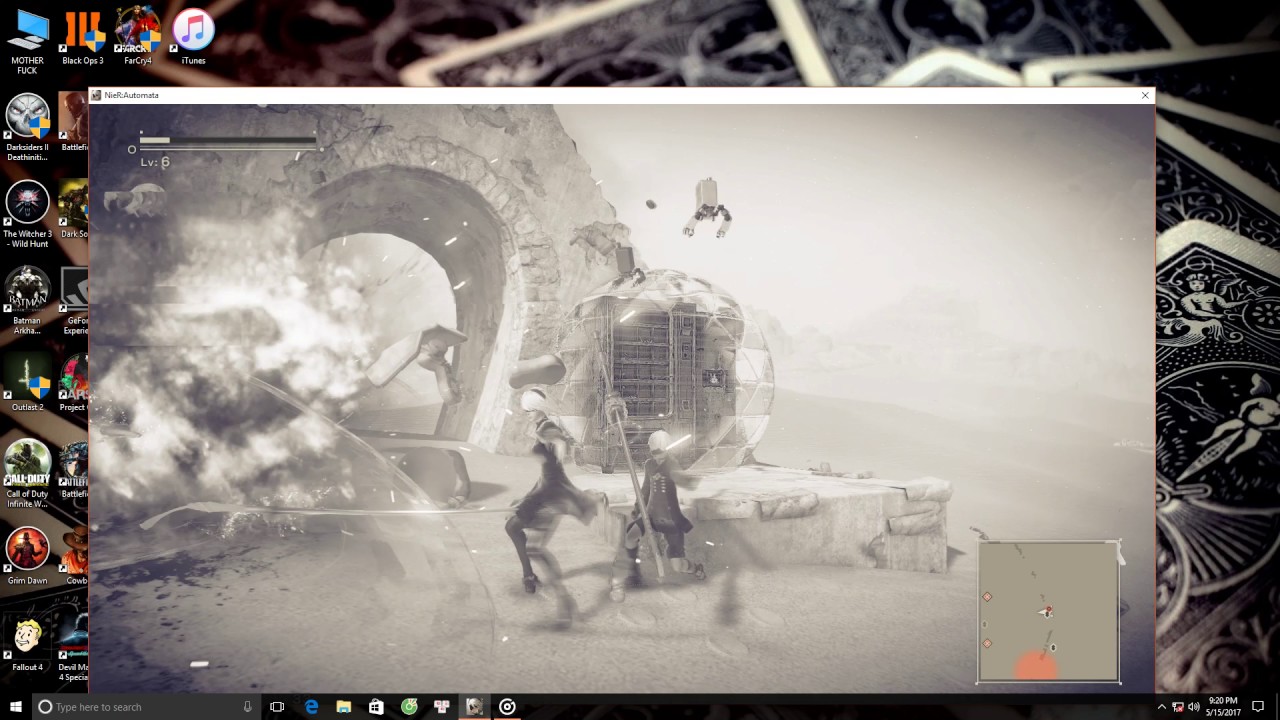Open the Action Center notifications icon
This screenshot has width=1280, height=720.
pos(1258,707)
